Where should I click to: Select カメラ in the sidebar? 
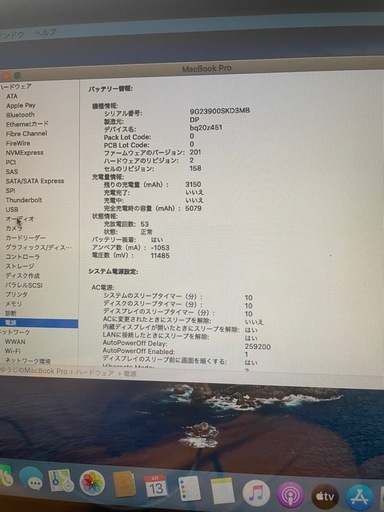tap(14, 228)
